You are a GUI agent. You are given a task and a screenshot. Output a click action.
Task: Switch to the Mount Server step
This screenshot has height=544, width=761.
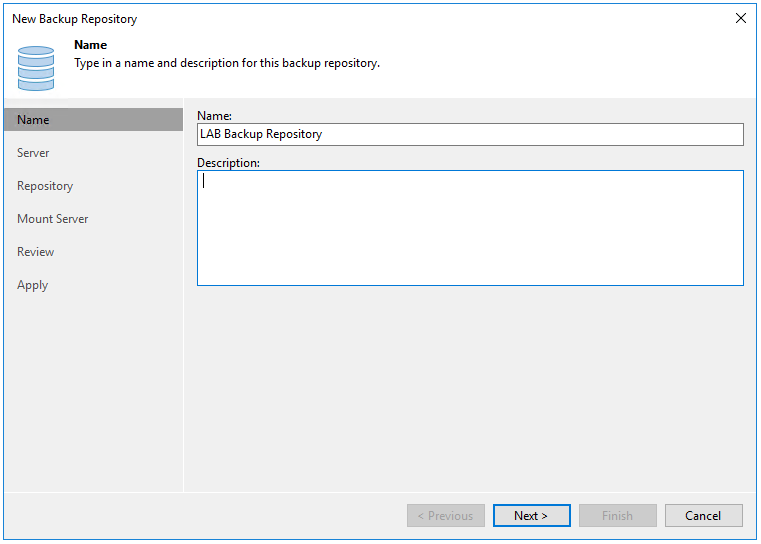pos(53,219)
